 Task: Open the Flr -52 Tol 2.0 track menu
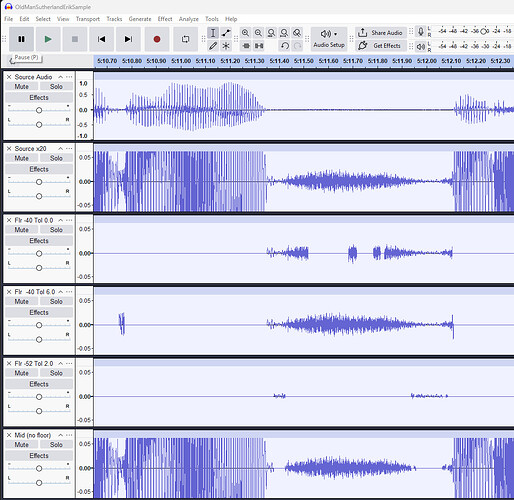coord(69,363)
